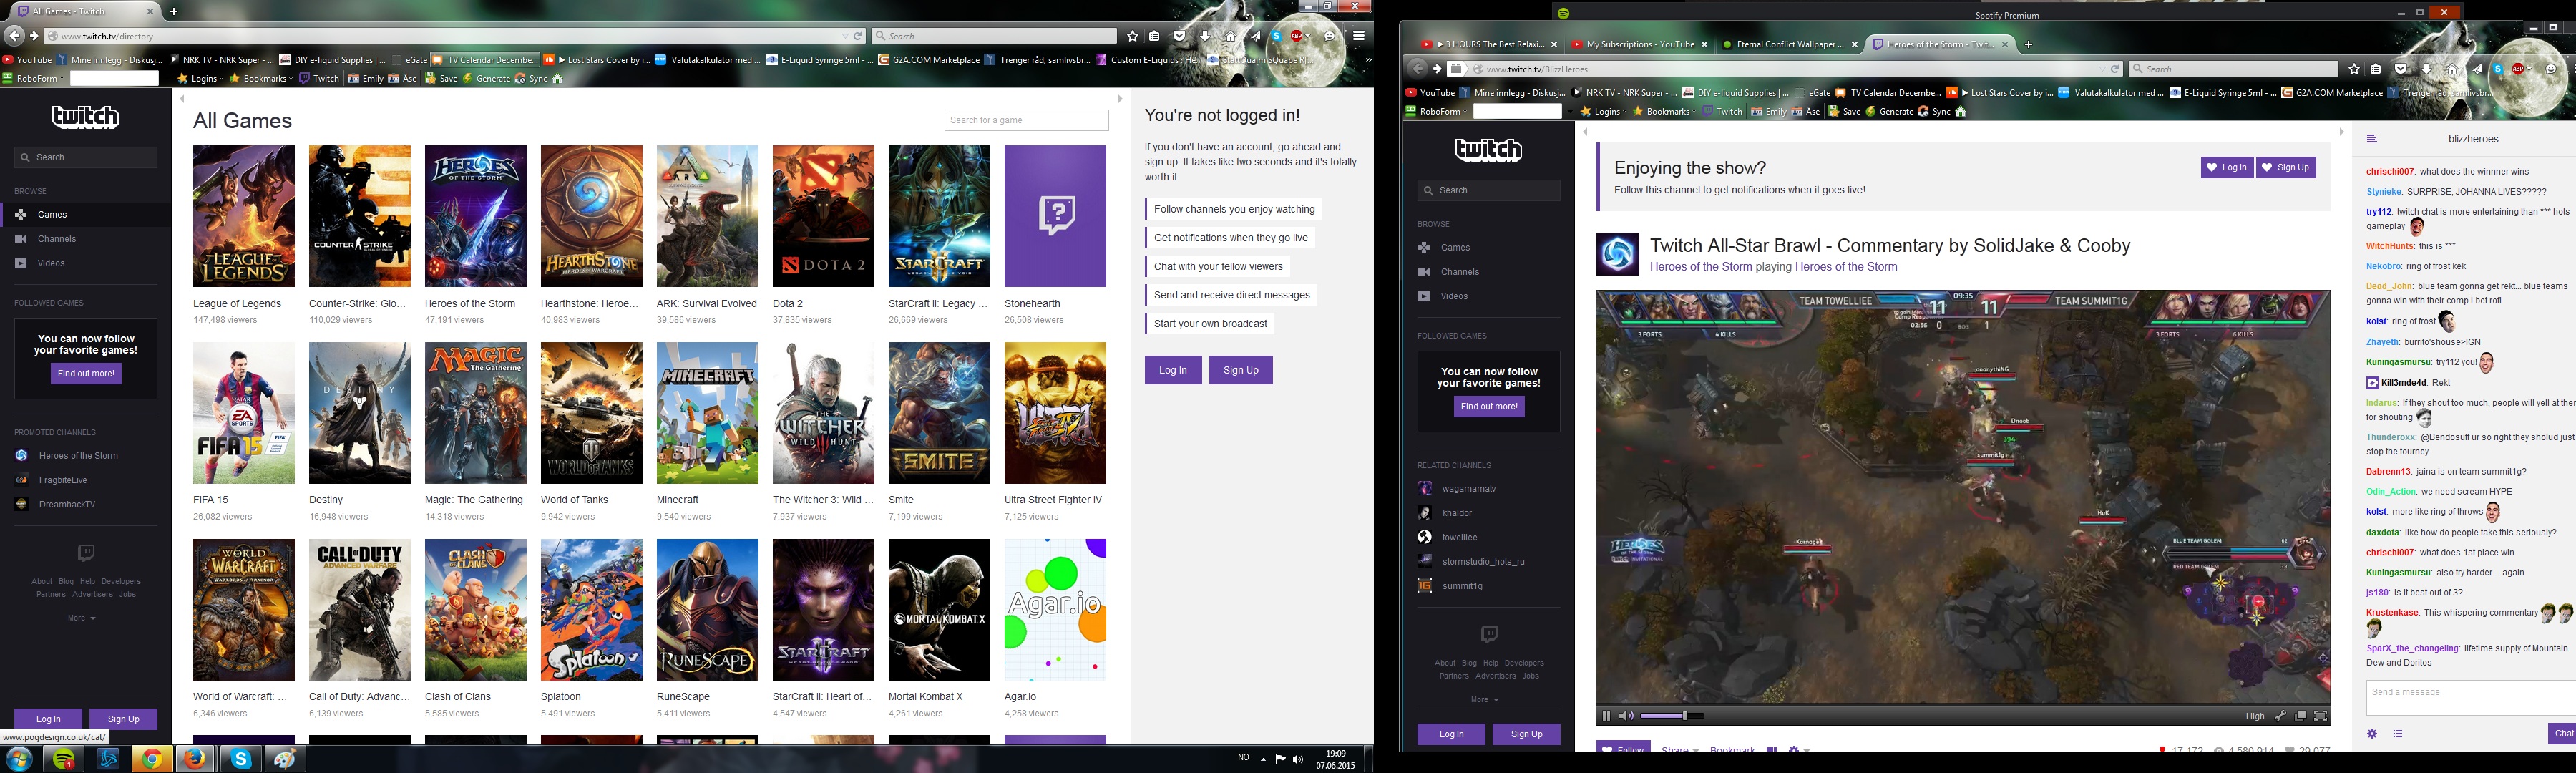Click Sign Up button beside directory Log In
Viewport: 2576px width, 773px height.
coord(1241,370)
